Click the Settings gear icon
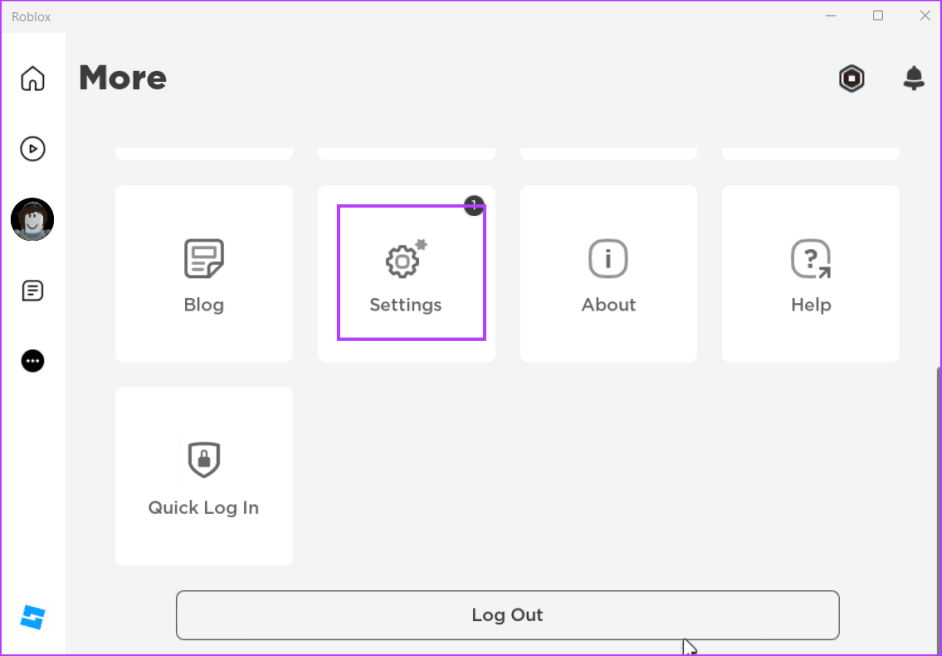This screenshot has height=656, width=942. [403, 261]
